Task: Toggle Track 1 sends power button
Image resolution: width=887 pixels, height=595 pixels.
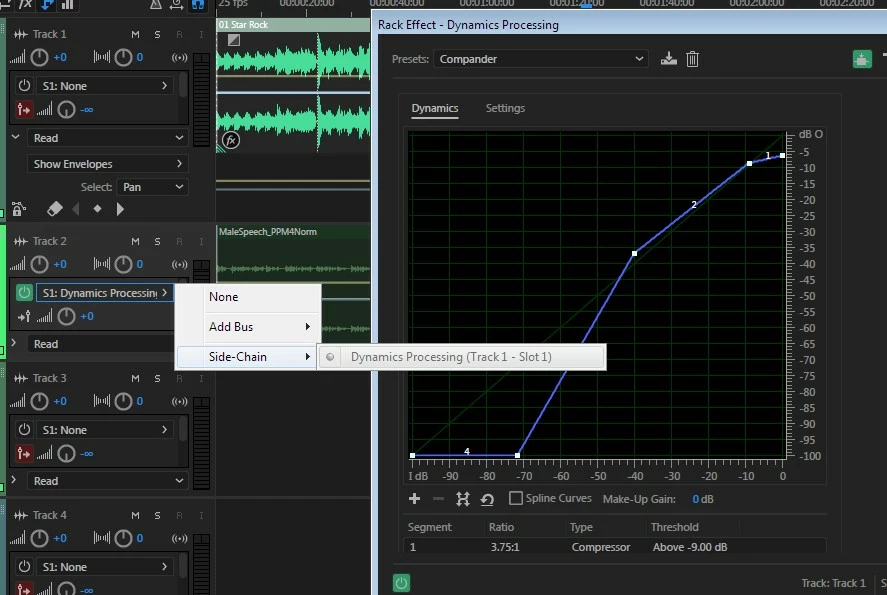Action: pos(24,85)
